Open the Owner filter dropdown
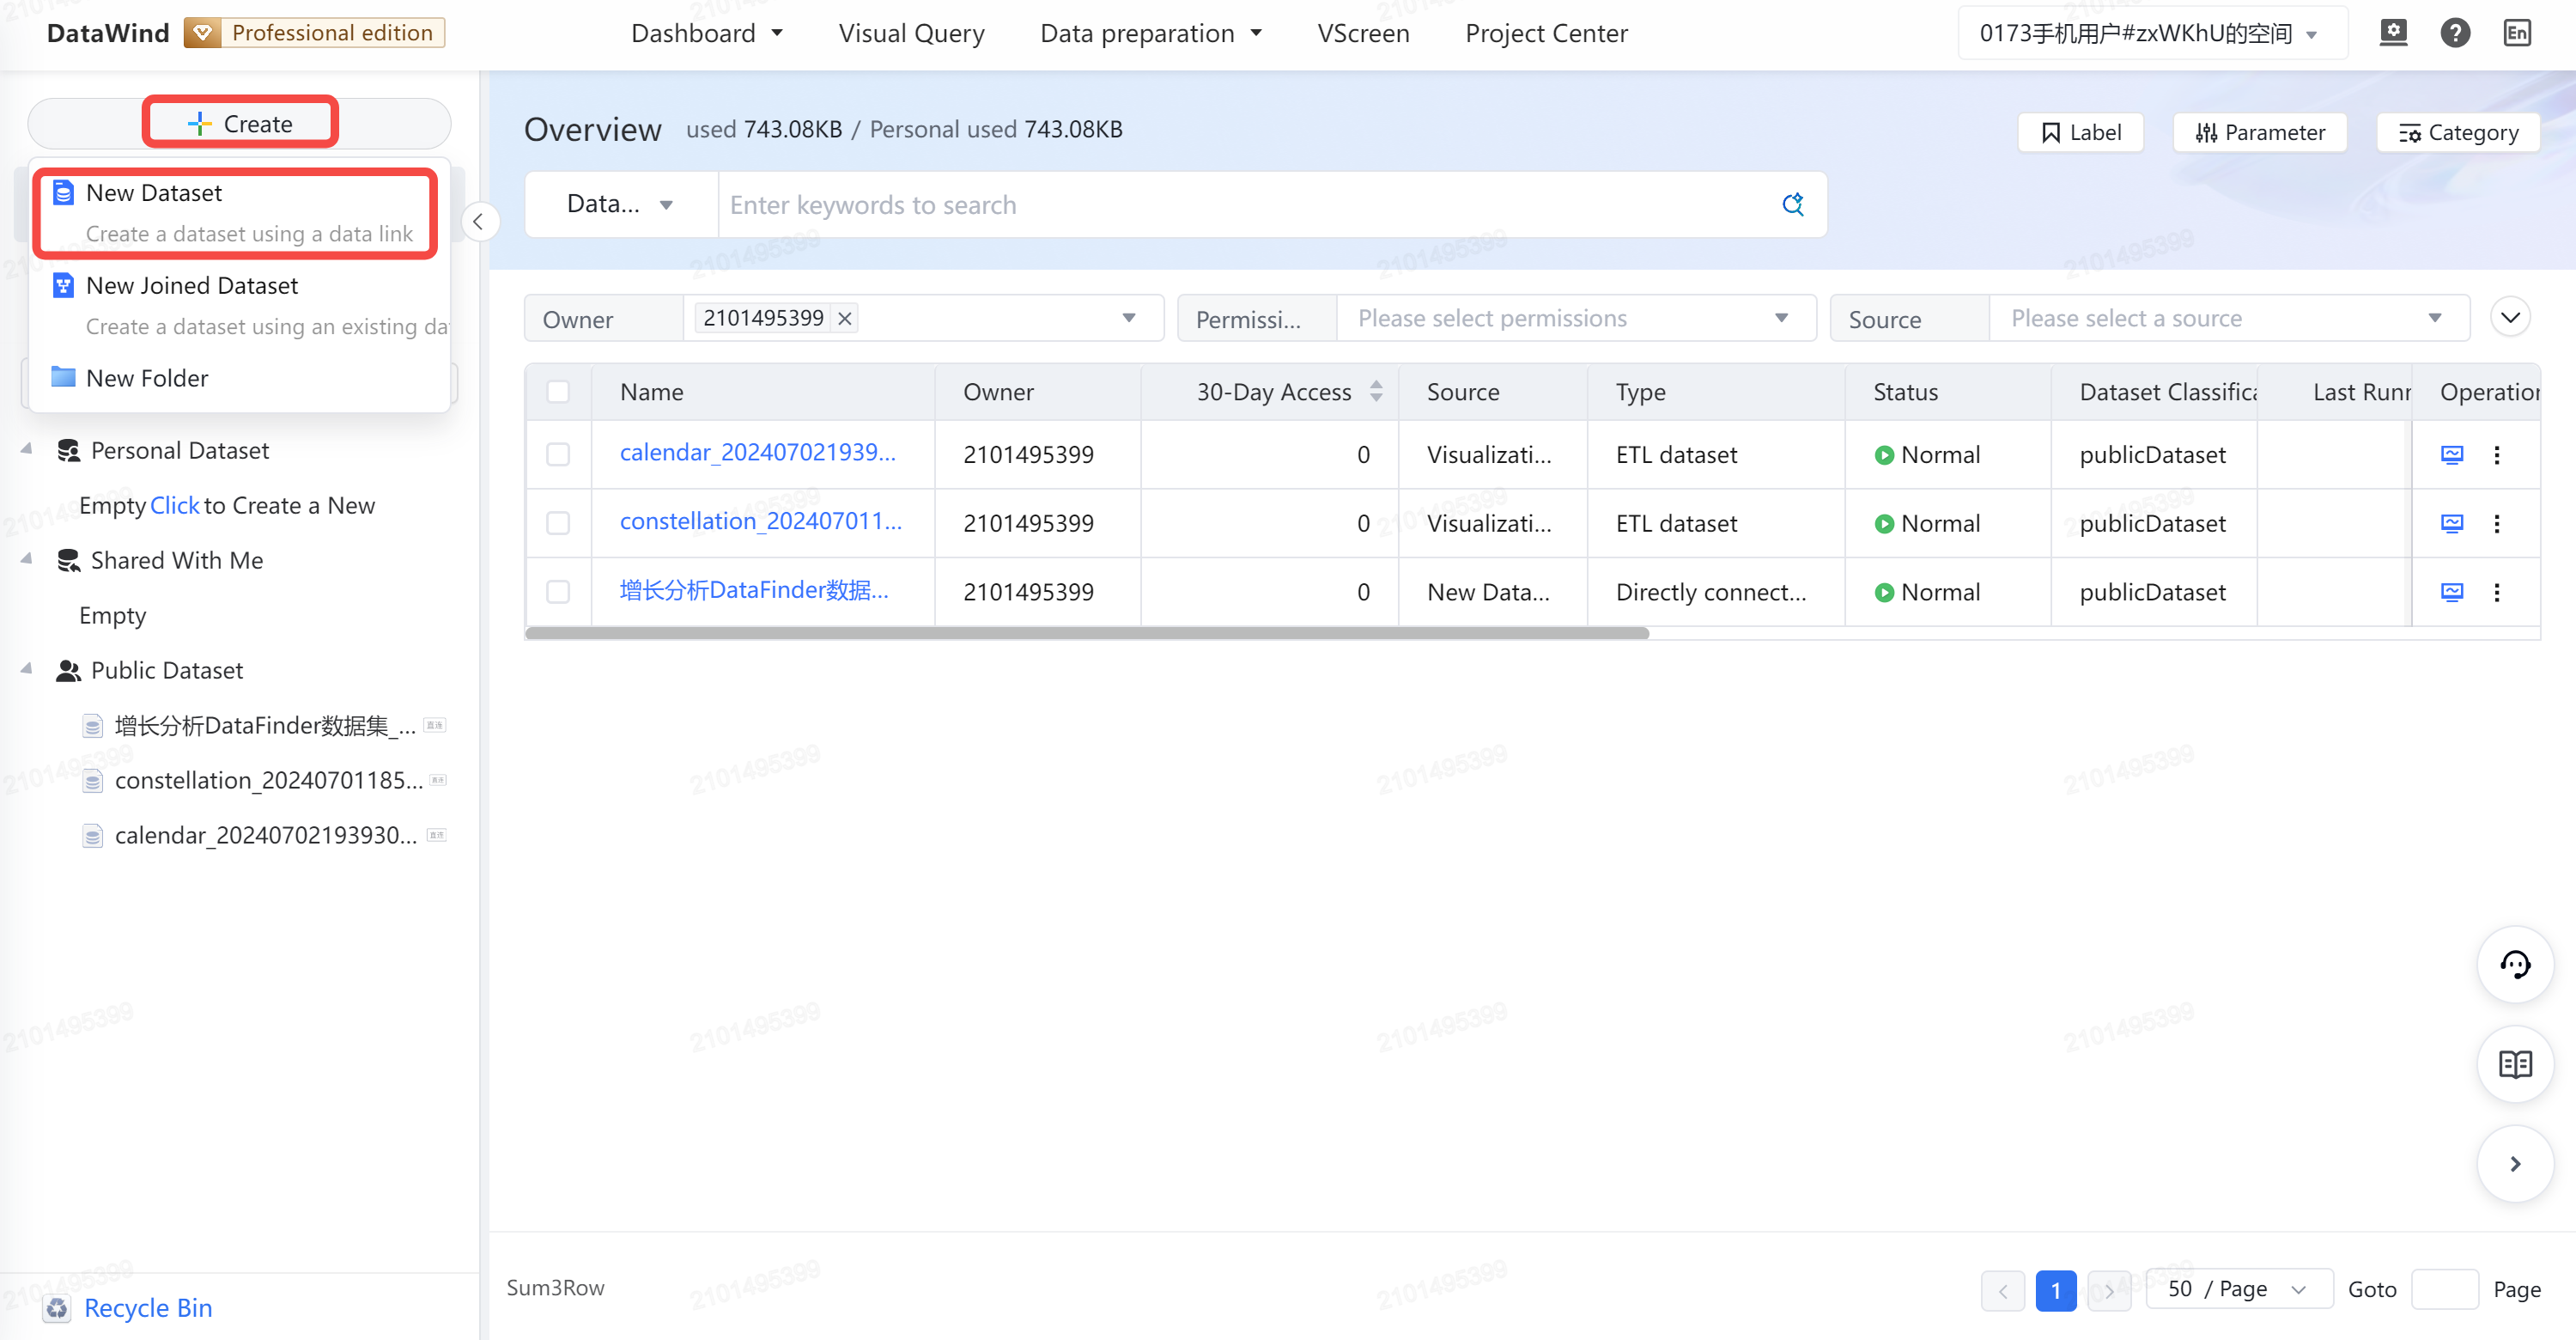This screenshot has height=1340, width=2576. click(923, 318)
